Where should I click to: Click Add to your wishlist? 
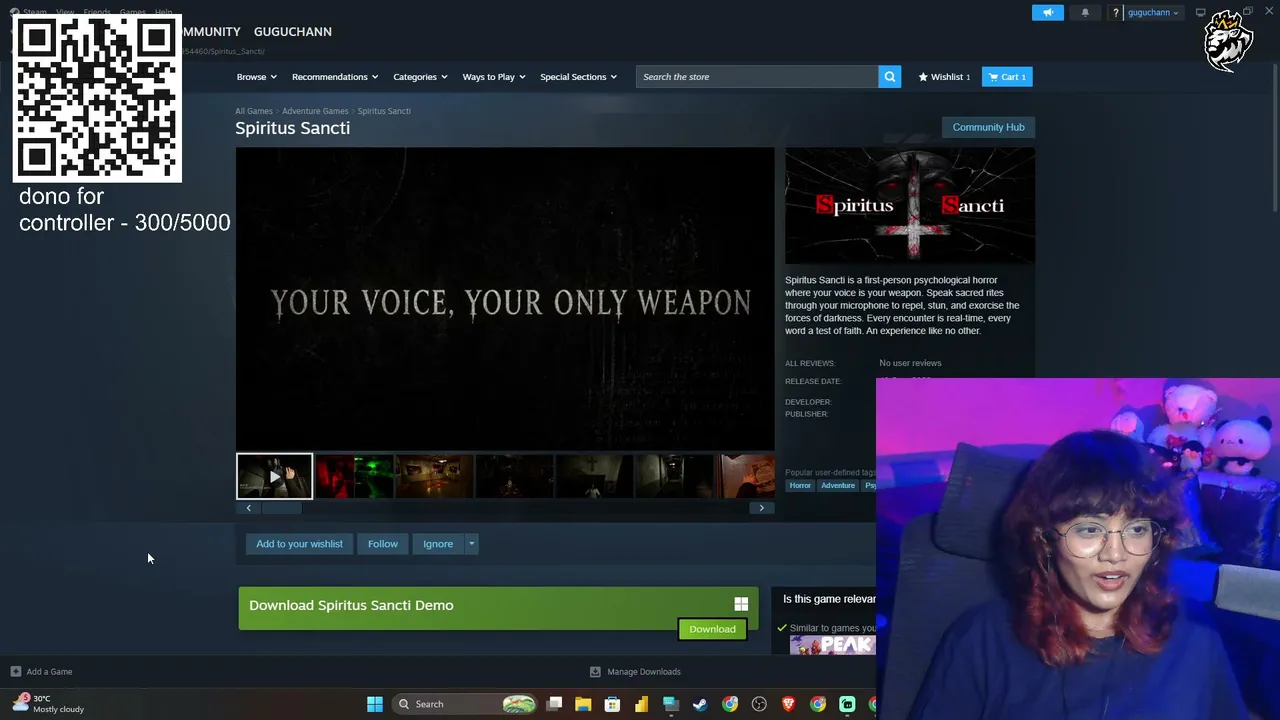click(299, 544)
